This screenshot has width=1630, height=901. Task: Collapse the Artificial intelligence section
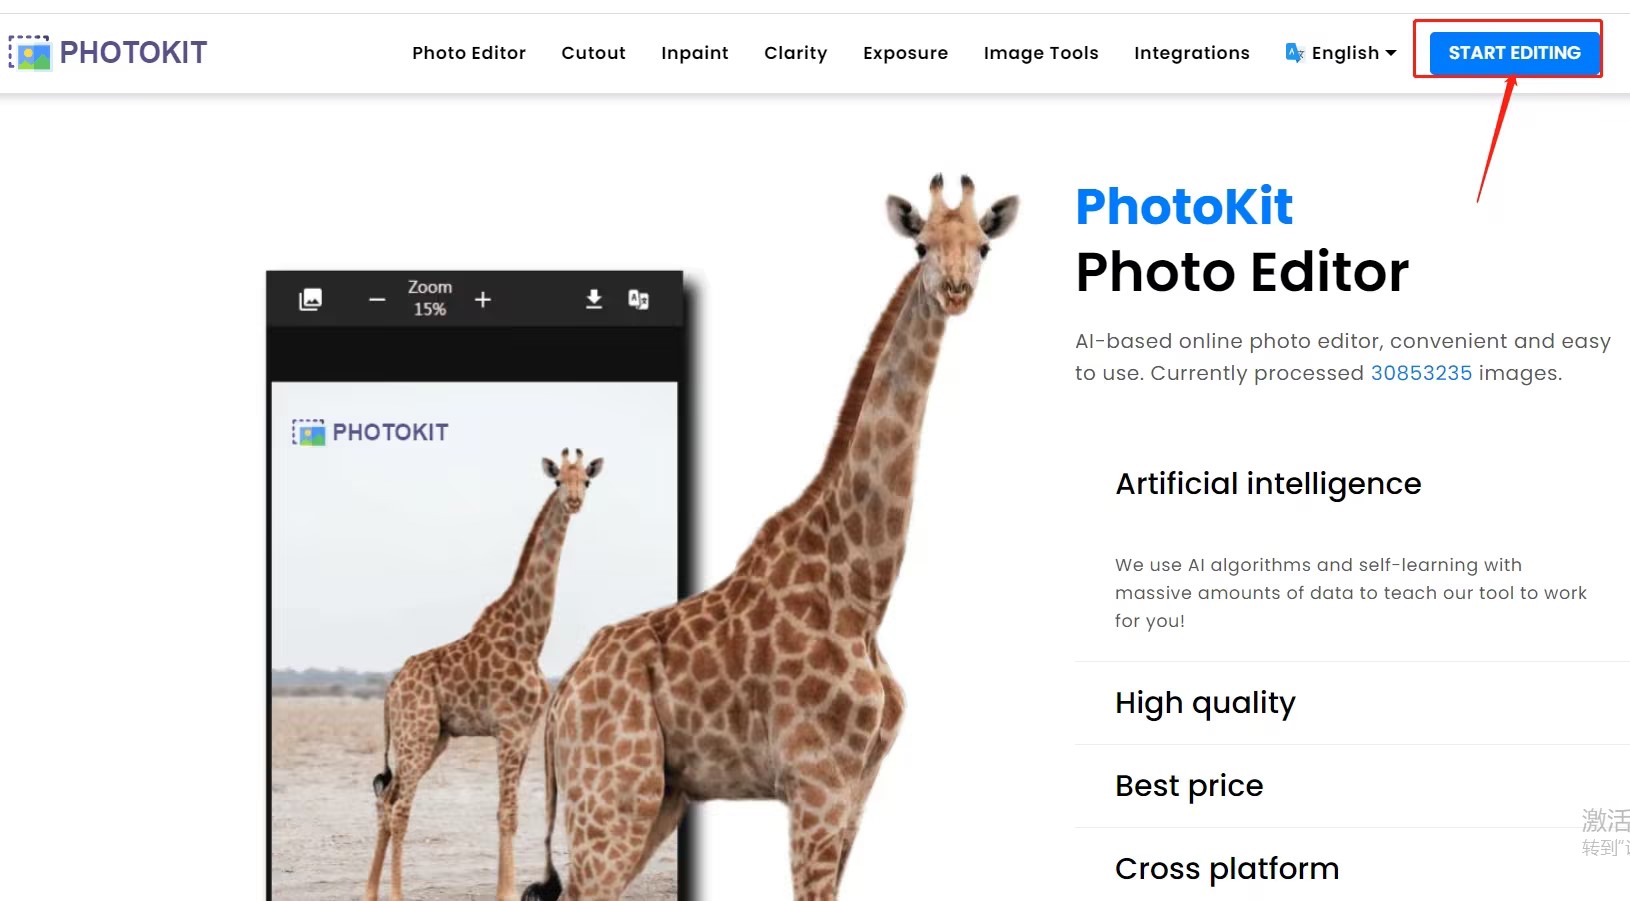click(1268, 484)
